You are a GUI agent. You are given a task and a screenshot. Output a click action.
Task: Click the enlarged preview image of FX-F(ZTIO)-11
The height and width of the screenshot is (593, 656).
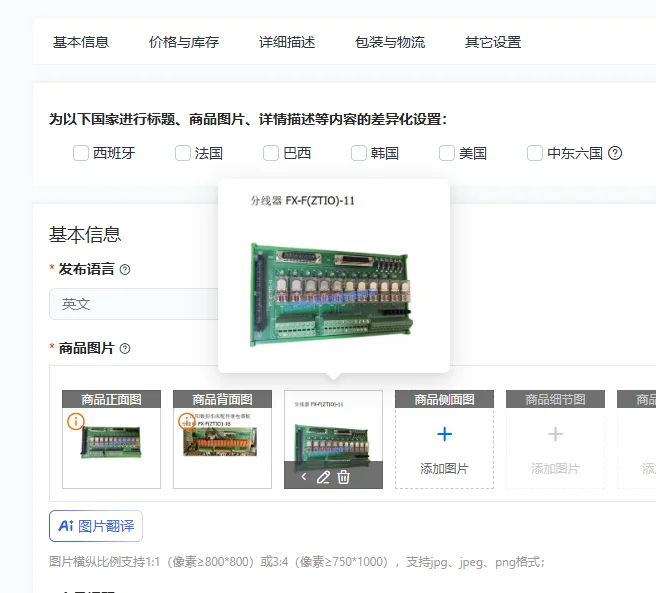pos(331,295)
